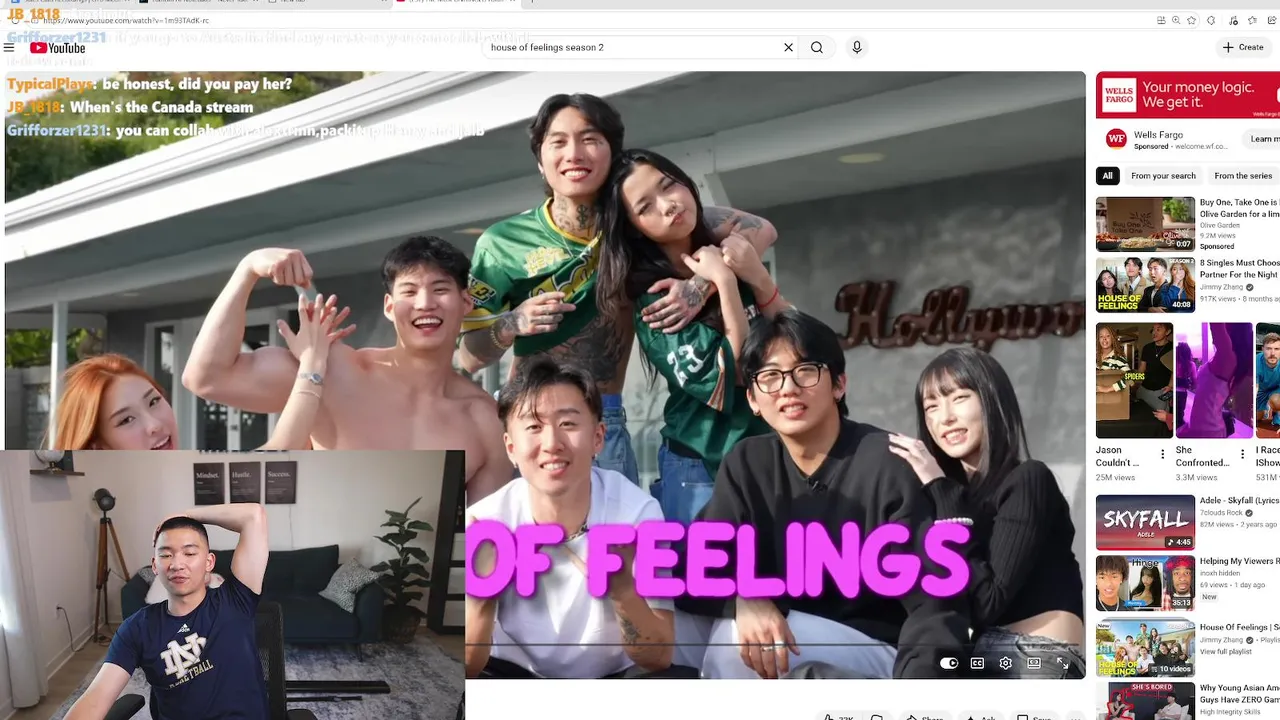Click the 'I Race IShow...' Shorts thumbnail

[1268, 380]
